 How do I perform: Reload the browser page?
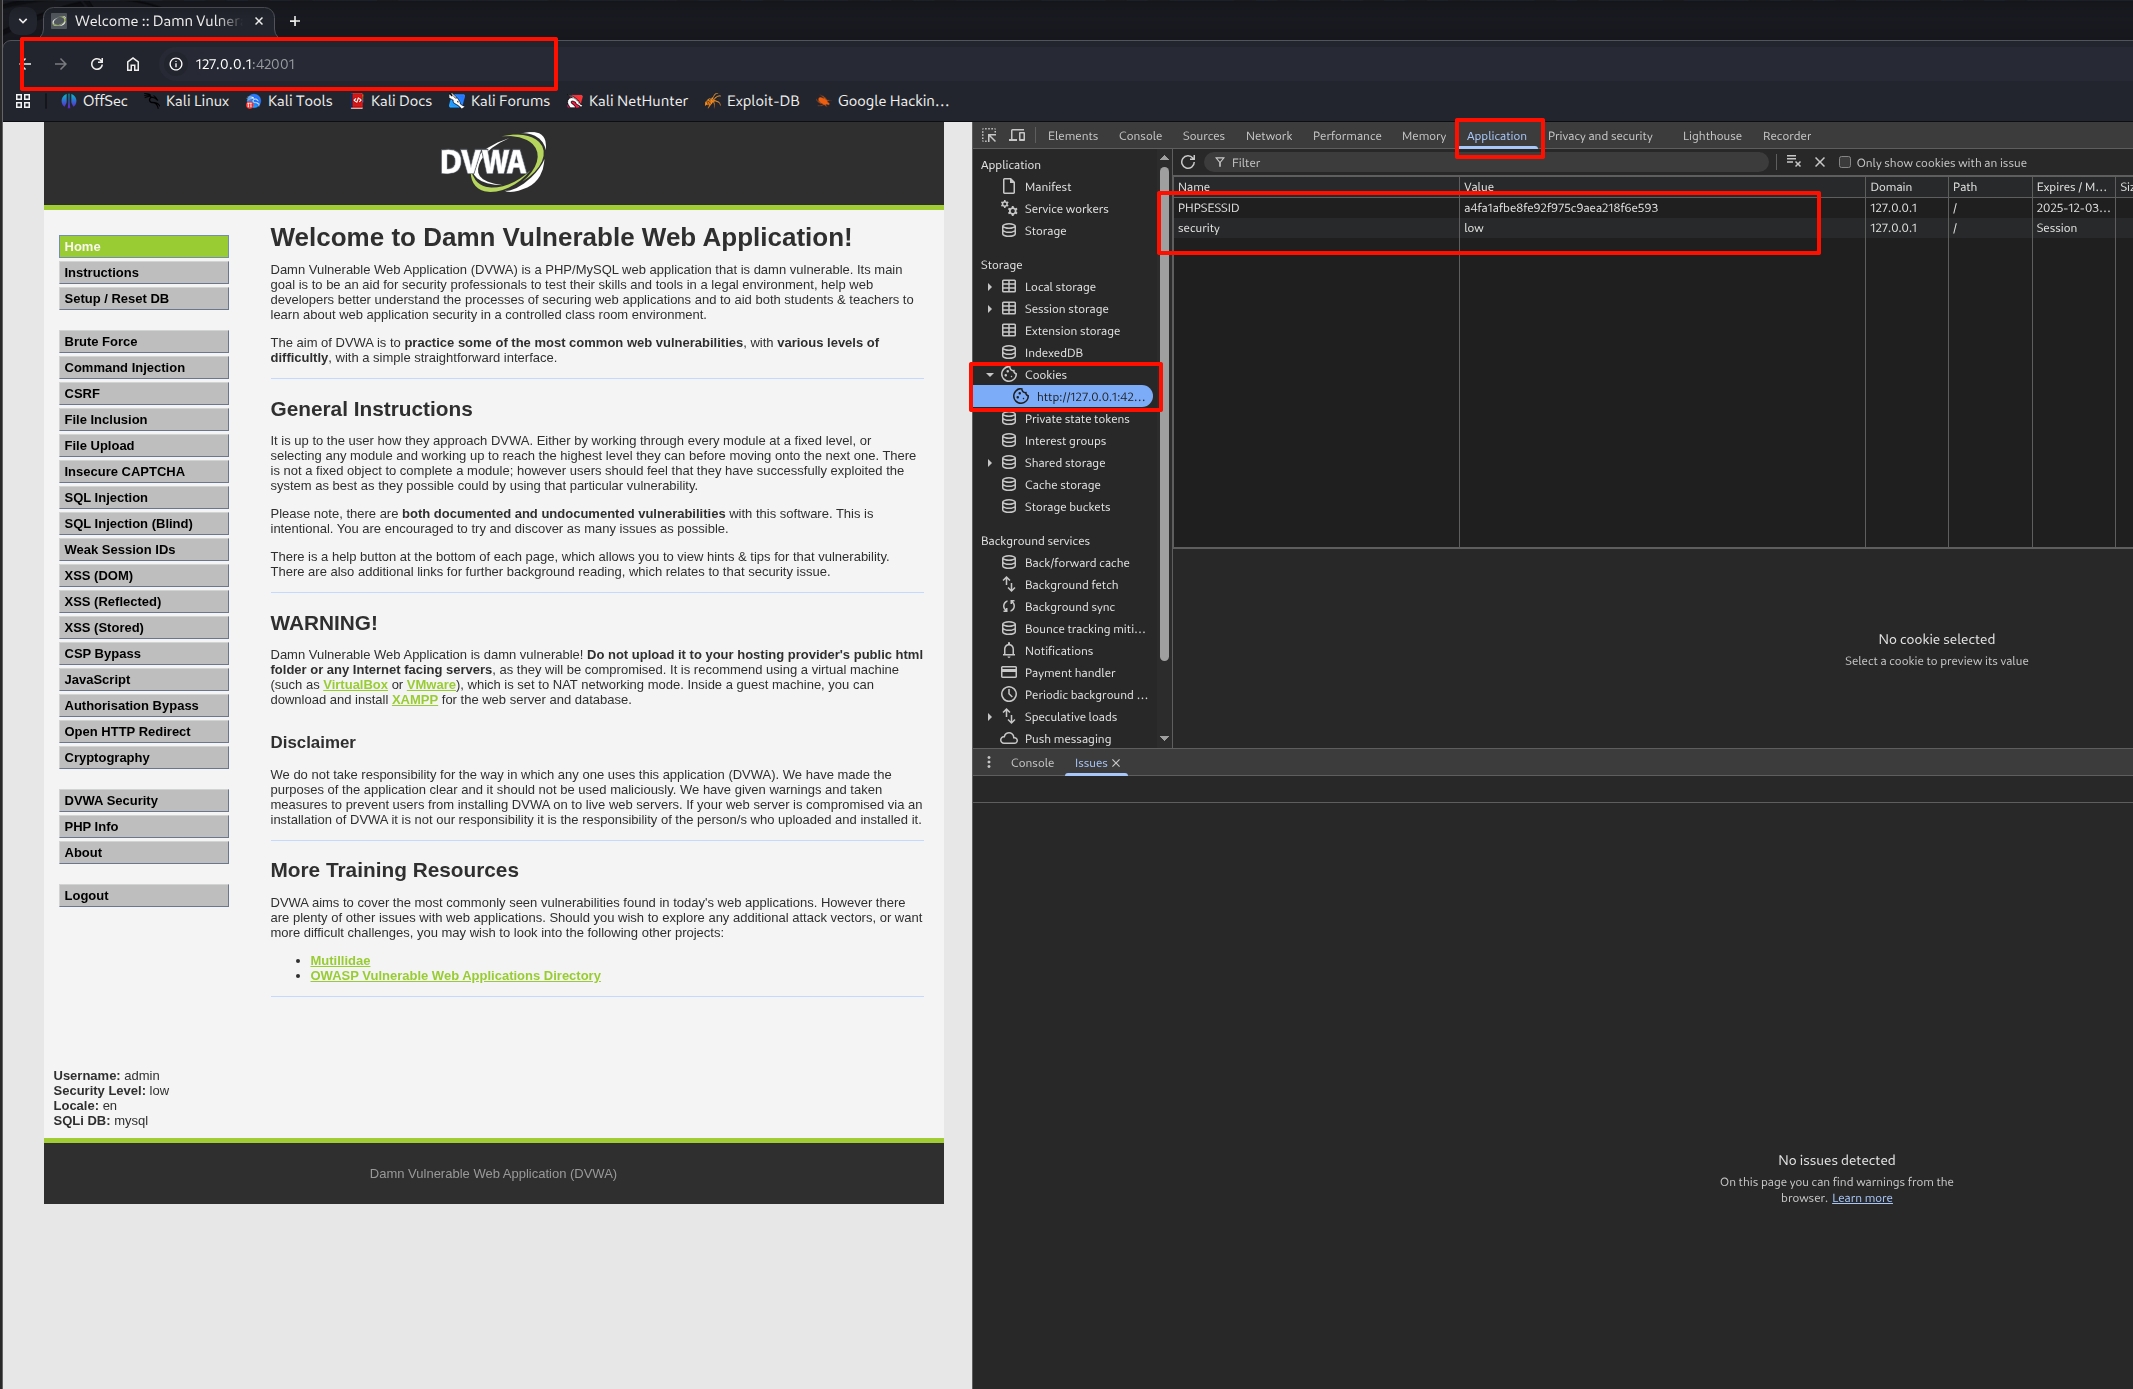pos(97,64)
